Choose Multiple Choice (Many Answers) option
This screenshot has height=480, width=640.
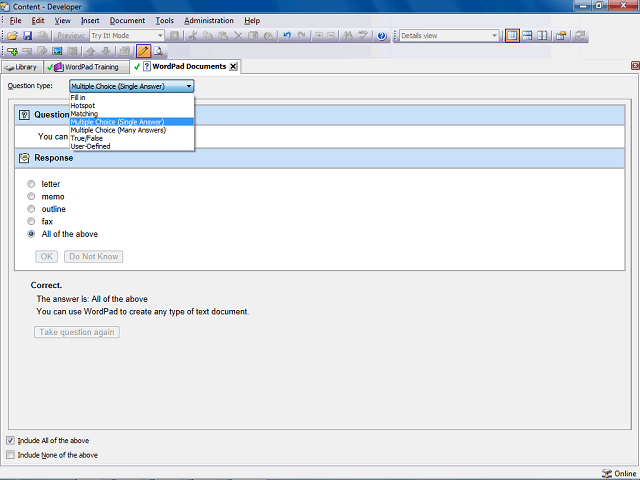tap(131, 130)
